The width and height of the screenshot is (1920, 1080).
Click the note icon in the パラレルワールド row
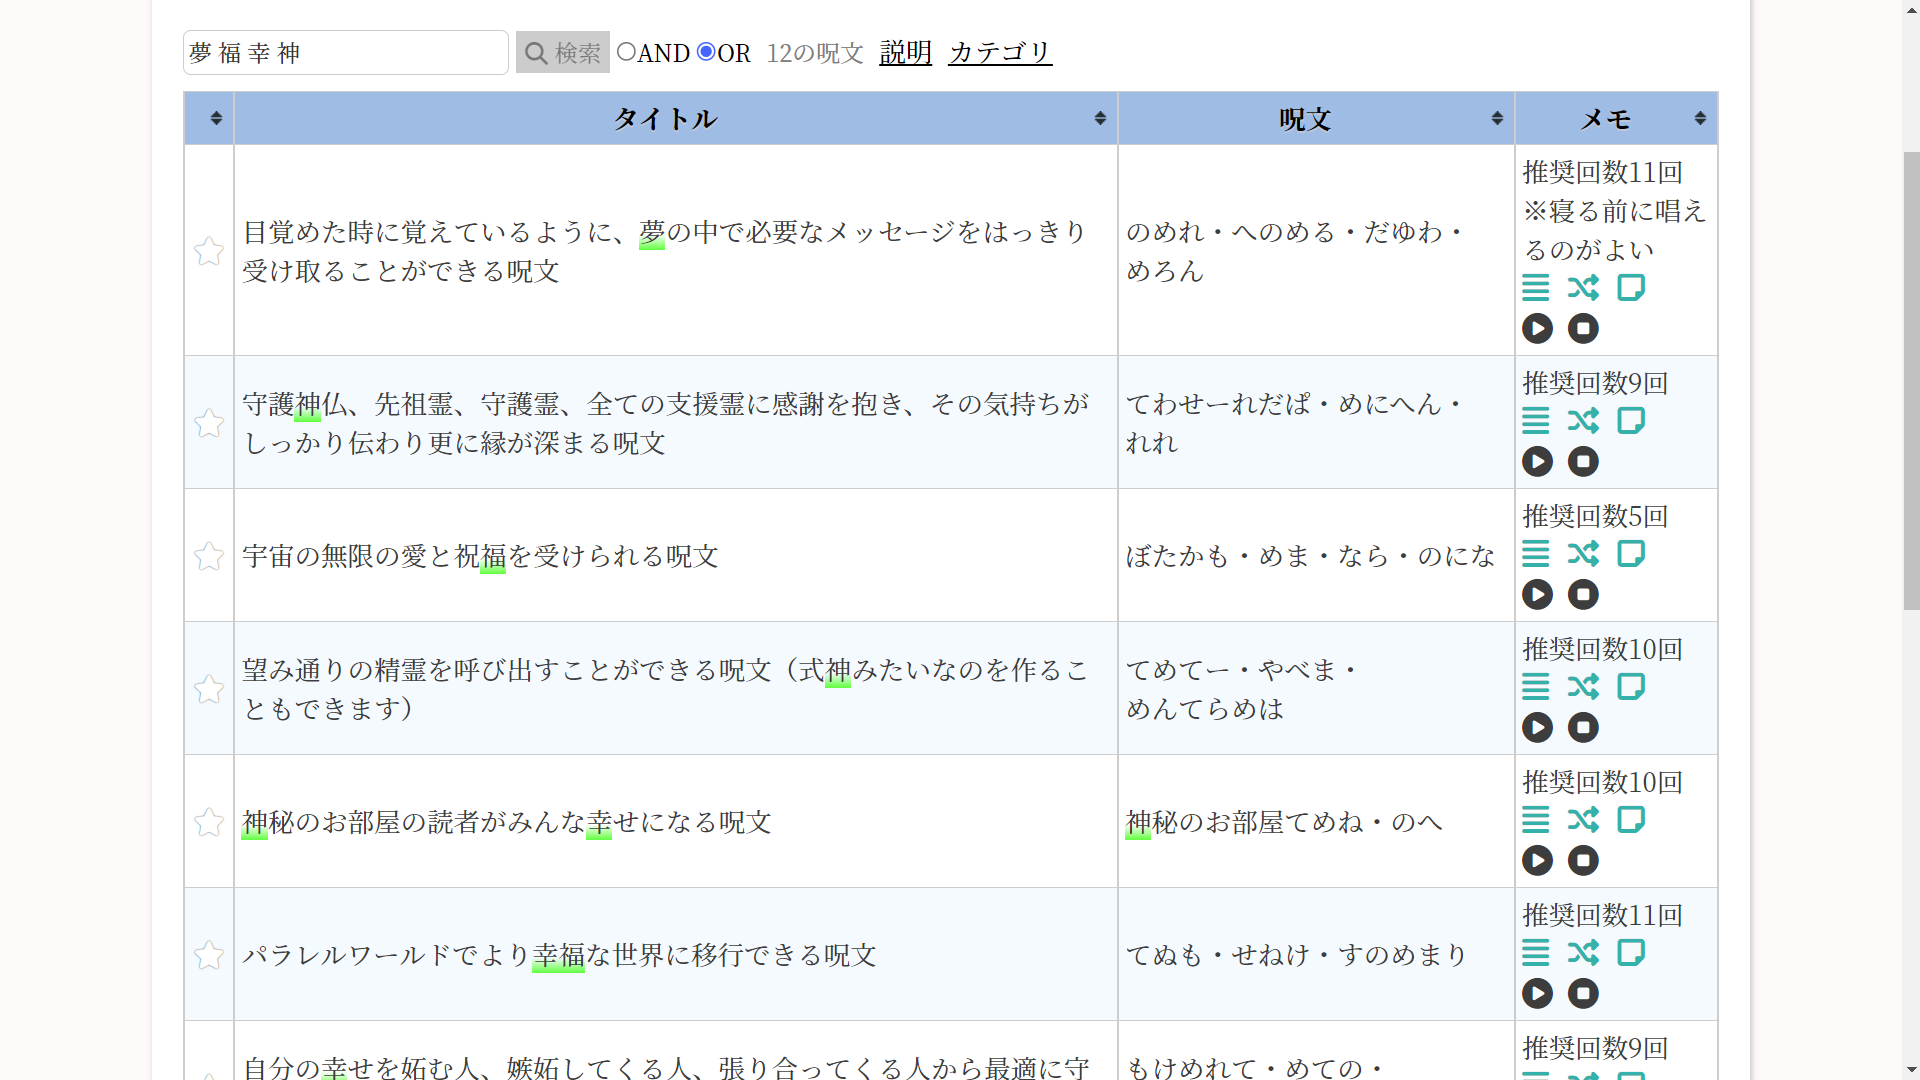tap(1631, 953)
